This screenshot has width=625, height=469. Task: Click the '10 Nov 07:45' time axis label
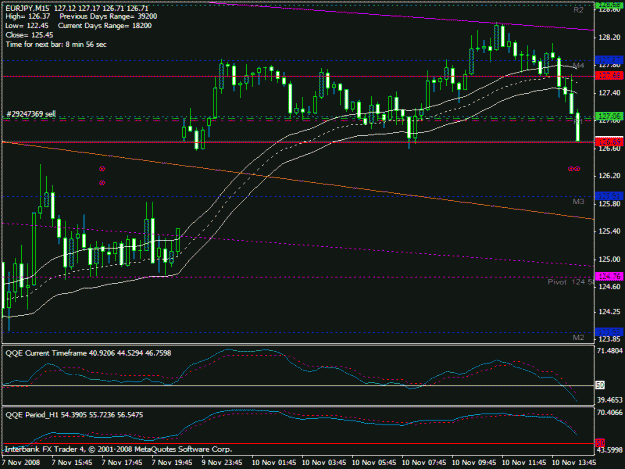(x=424, y=463)
